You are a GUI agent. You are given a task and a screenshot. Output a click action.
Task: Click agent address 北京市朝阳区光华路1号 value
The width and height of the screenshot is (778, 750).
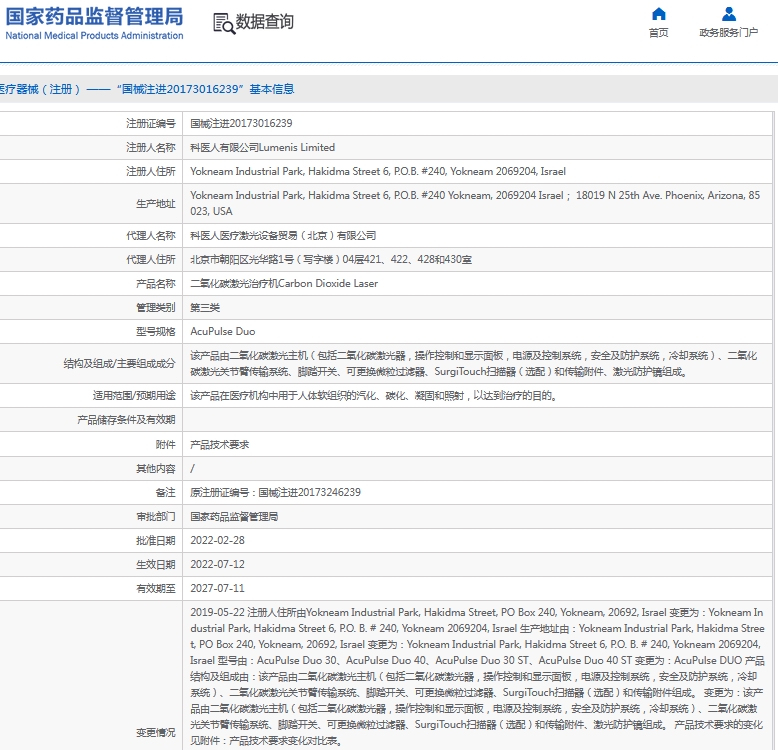coord(331,259)
